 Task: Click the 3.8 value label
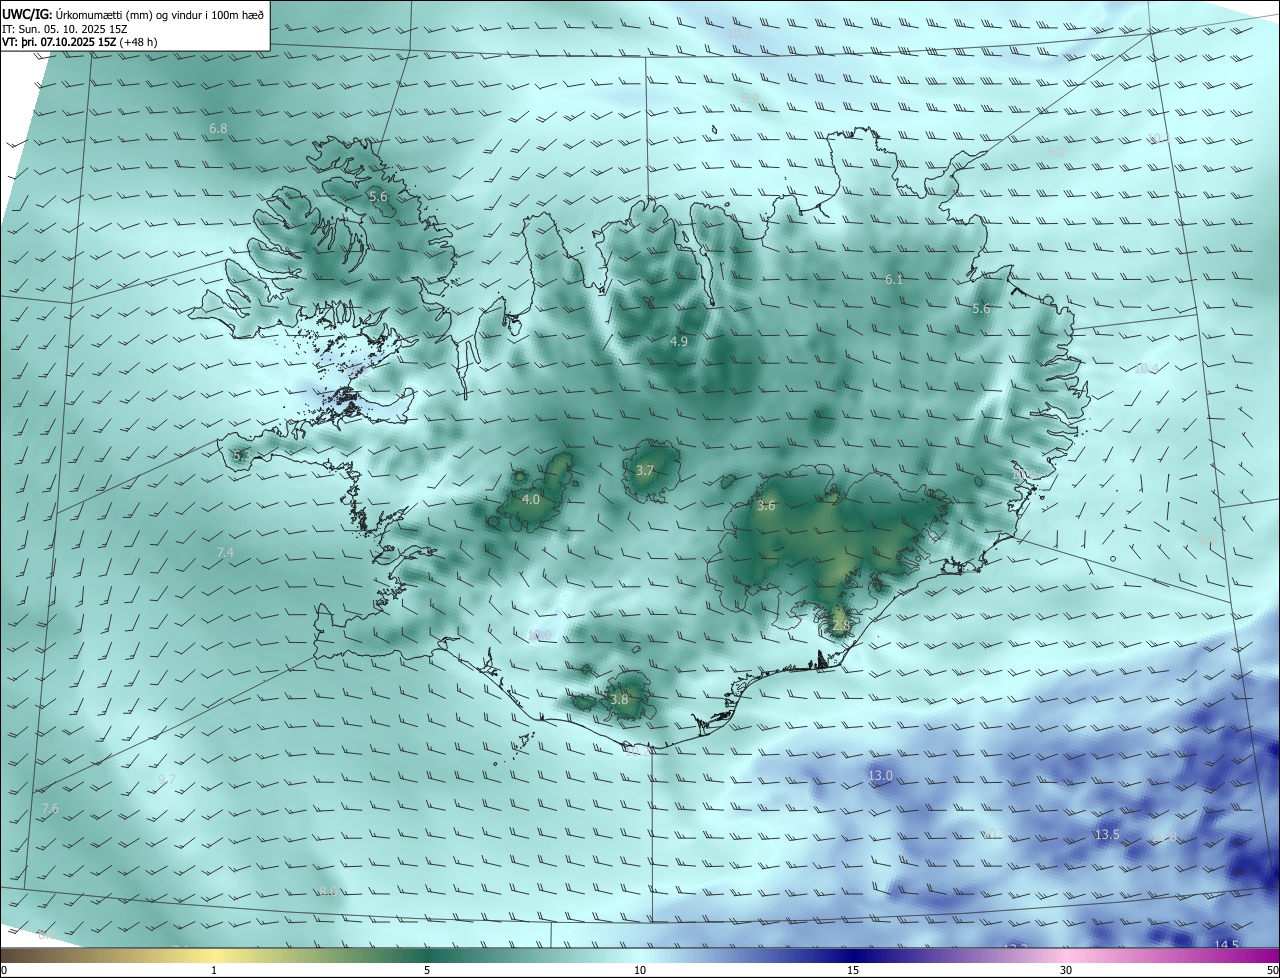click(x=619, y=699)
